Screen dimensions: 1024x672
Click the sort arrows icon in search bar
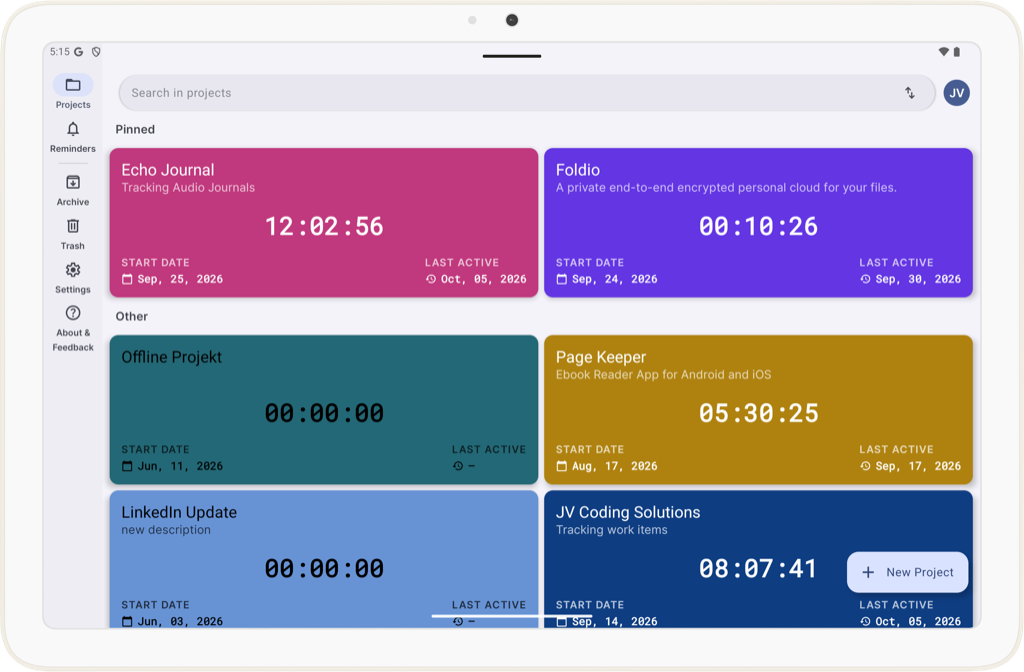tap(910, 93)
